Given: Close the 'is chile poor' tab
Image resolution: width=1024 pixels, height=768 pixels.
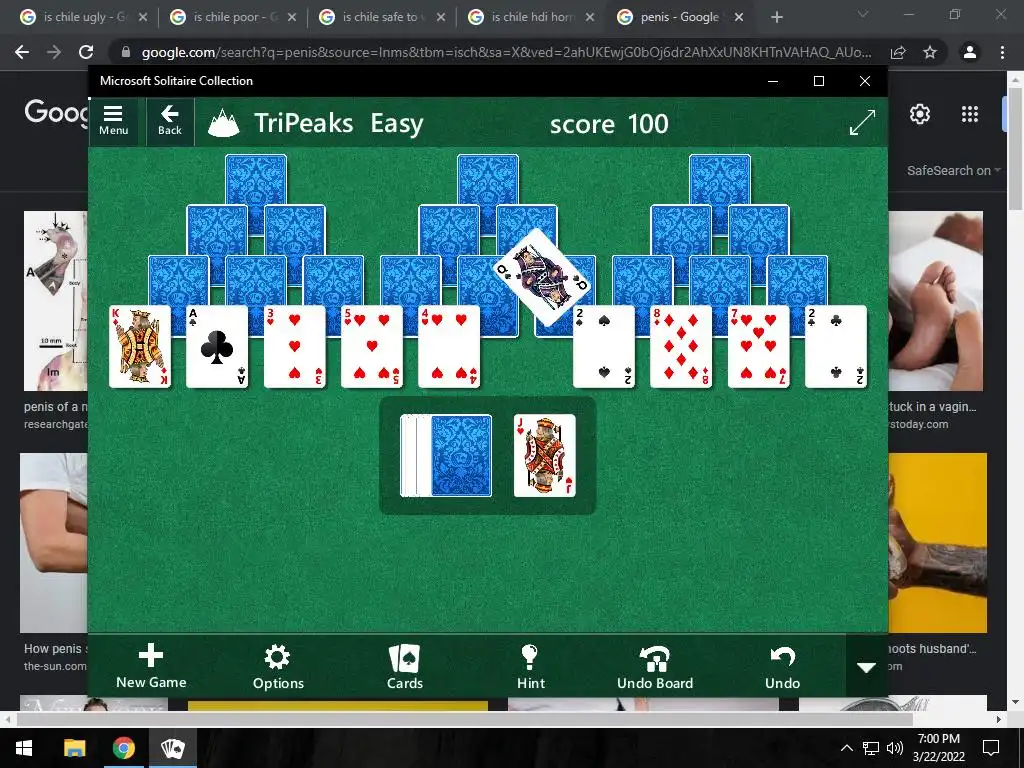Looking at the screenshot, I should 292,17.
